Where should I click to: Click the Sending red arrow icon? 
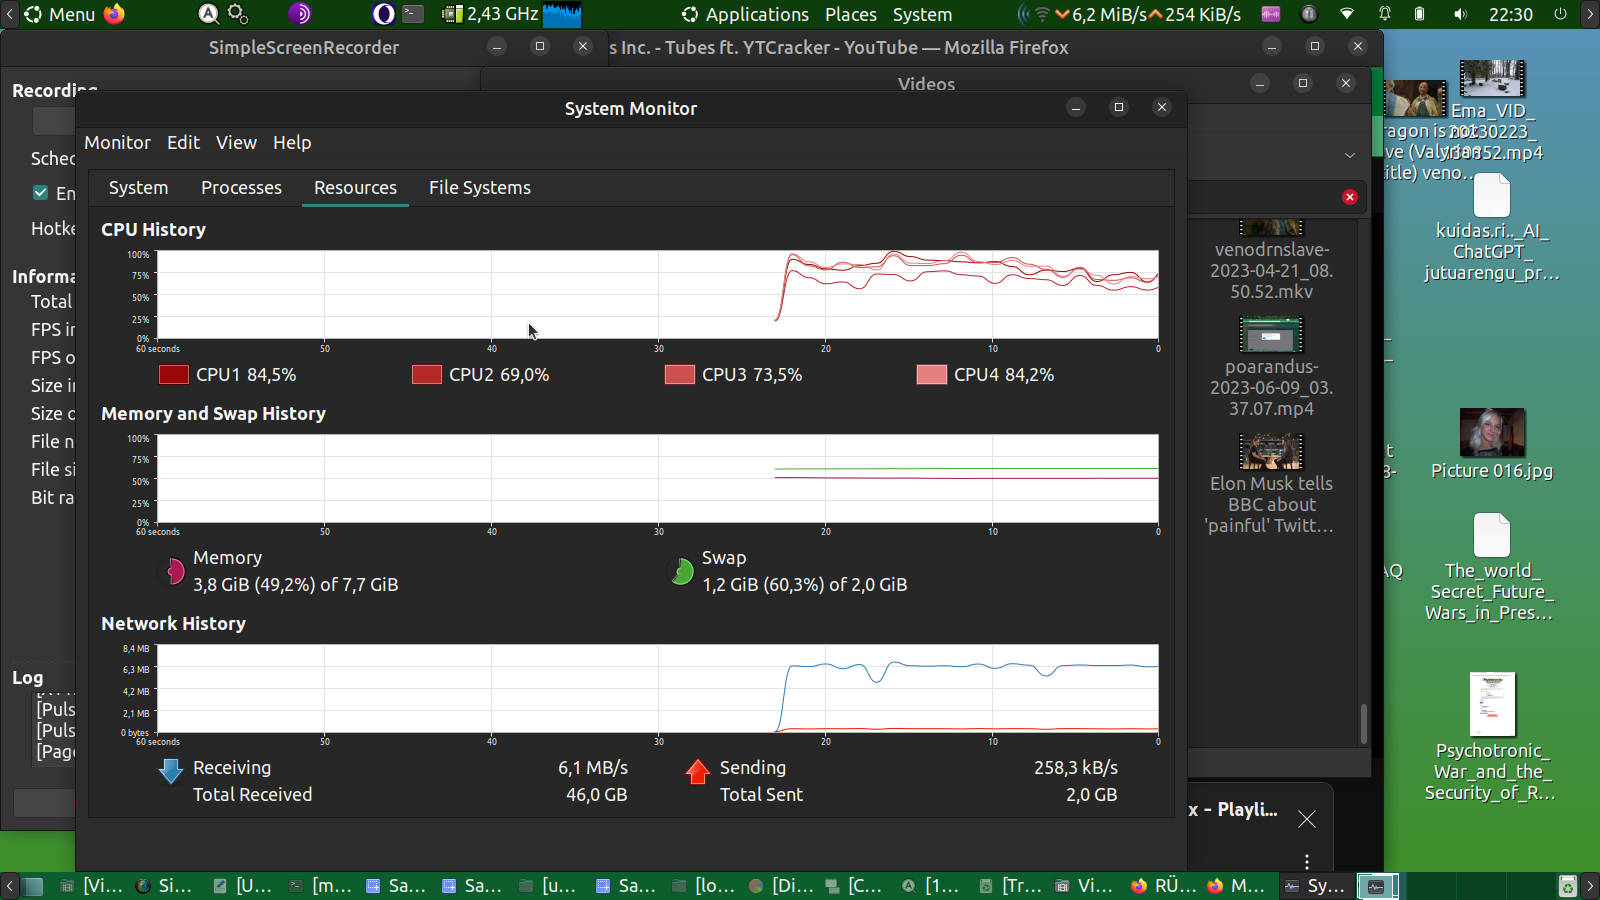[698, 771]
